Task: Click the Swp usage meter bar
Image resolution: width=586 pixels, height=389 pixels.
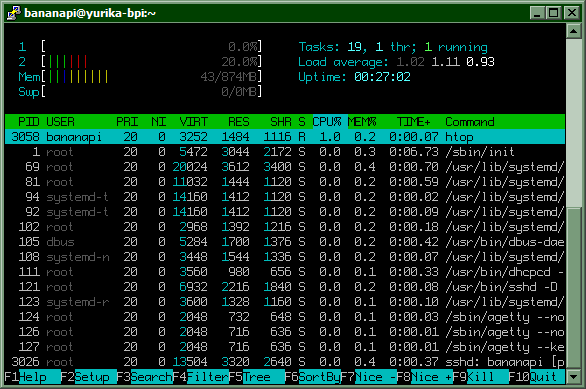Action: click(x=151, y=92)
